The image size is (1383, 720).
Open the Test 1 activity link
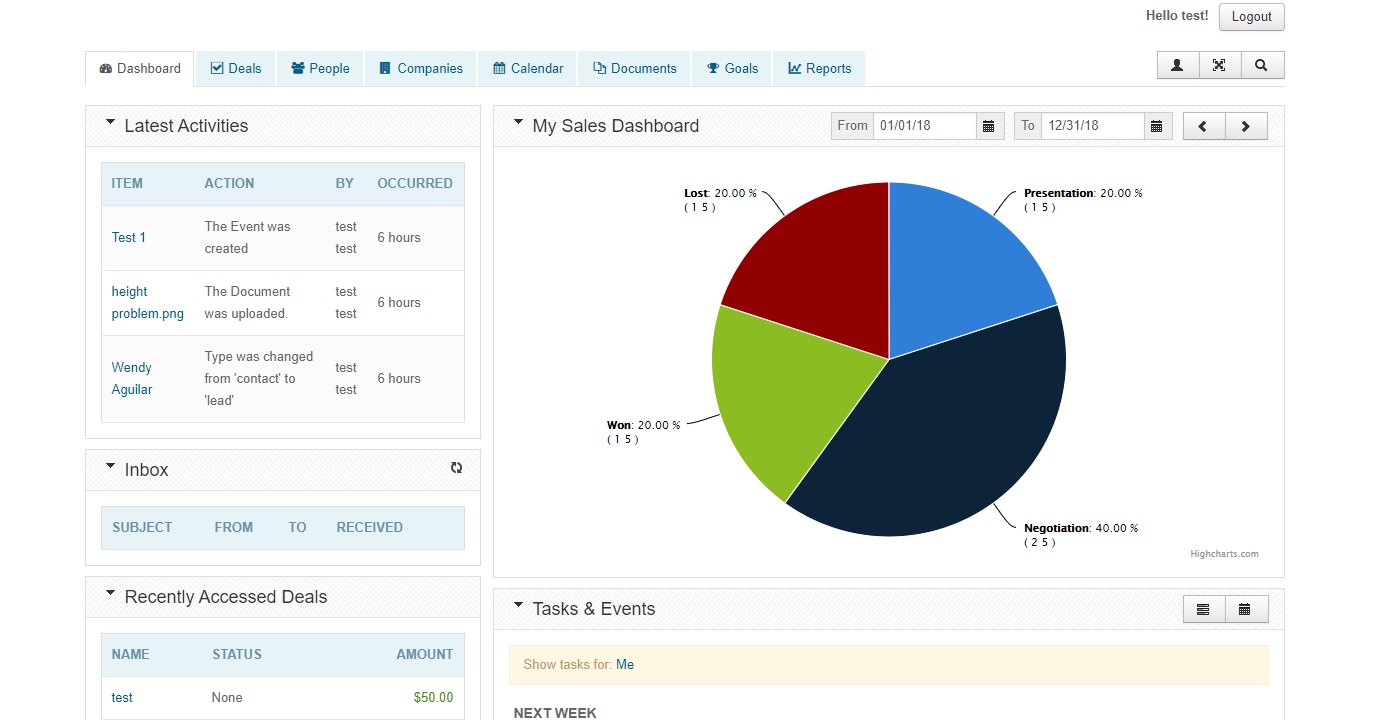point(128,237)
